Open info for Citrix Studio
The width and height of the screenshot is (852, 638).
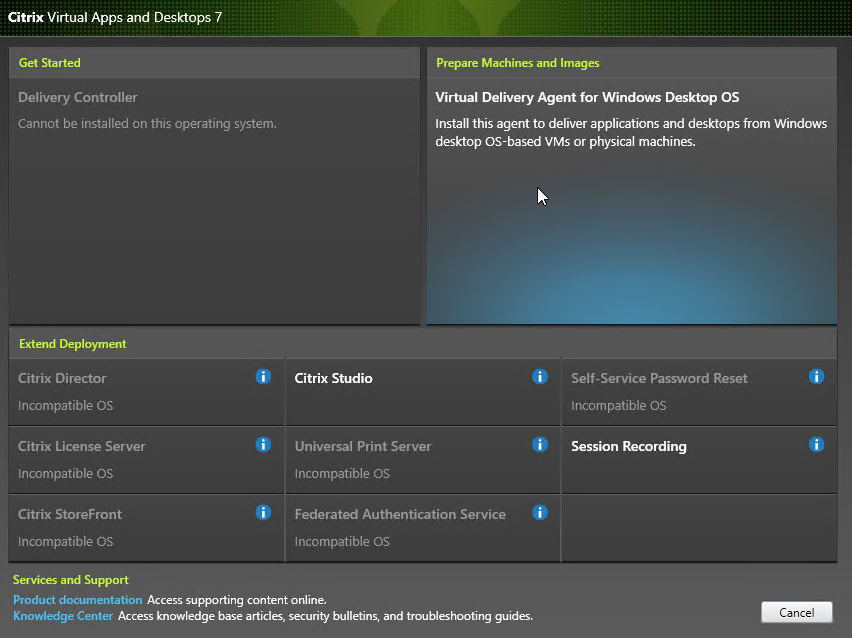540,377
